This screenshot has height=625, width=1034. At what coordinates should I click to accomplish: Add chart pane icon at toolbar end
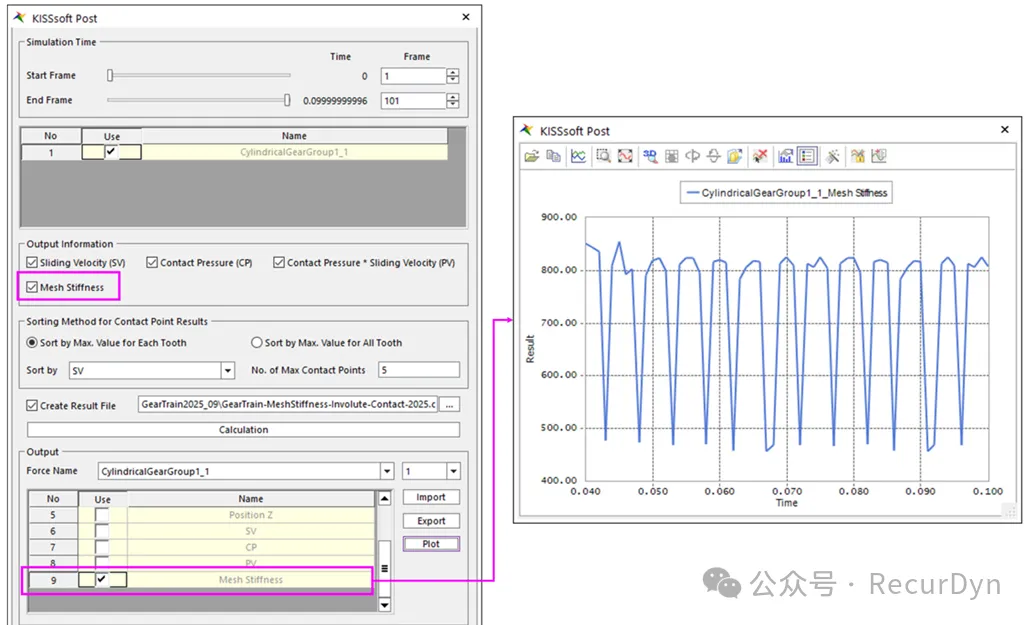[878, 156]
